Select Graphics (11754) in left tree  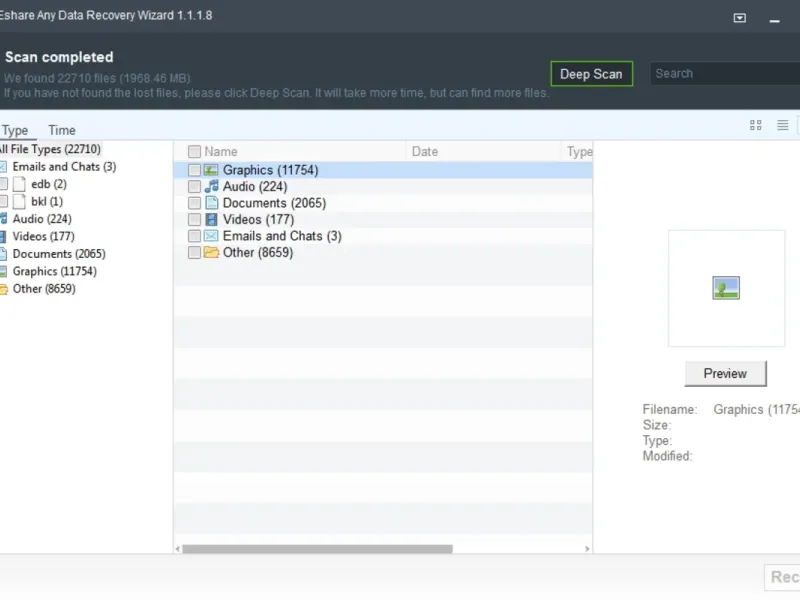coord(55,271)
